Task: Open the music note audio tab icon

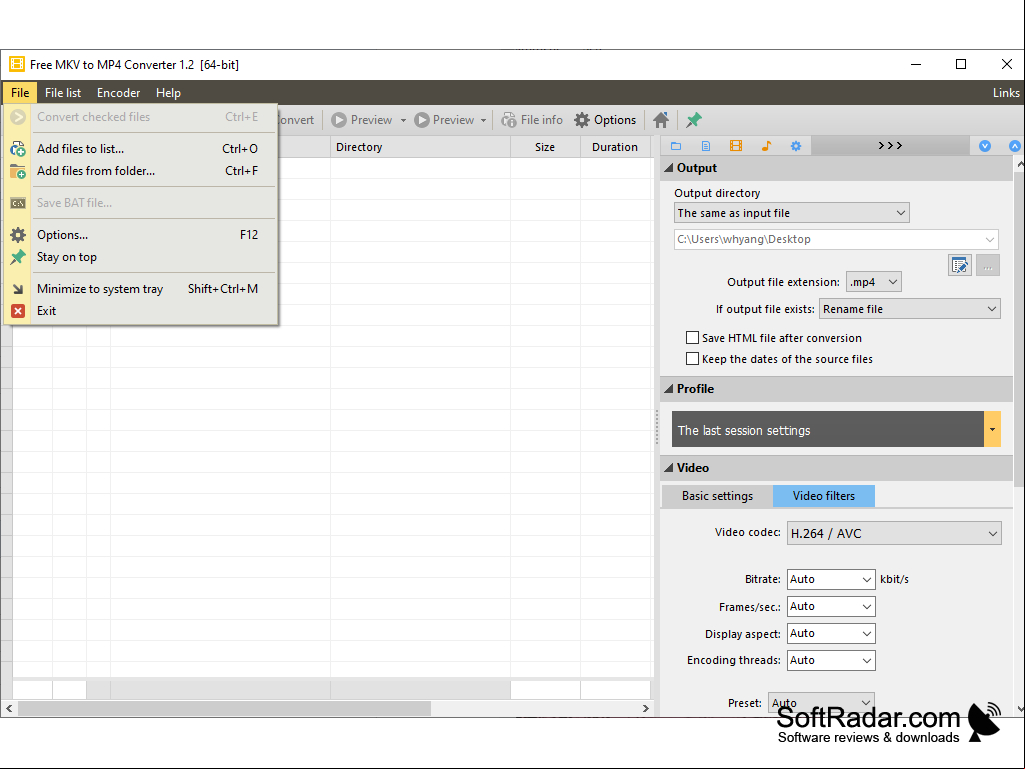Action: [766, 146]
